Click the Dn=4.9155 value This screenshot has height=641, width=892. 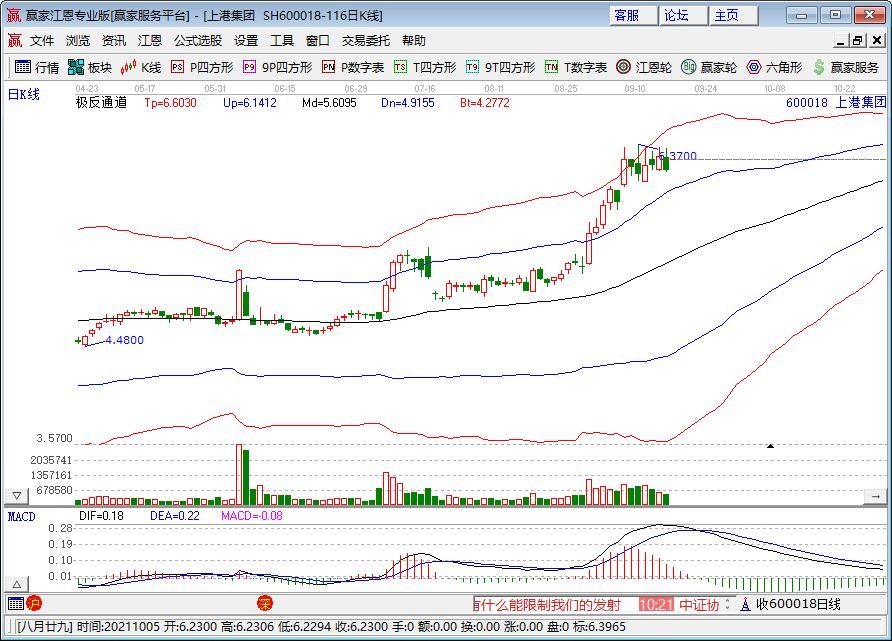(407, 103)
